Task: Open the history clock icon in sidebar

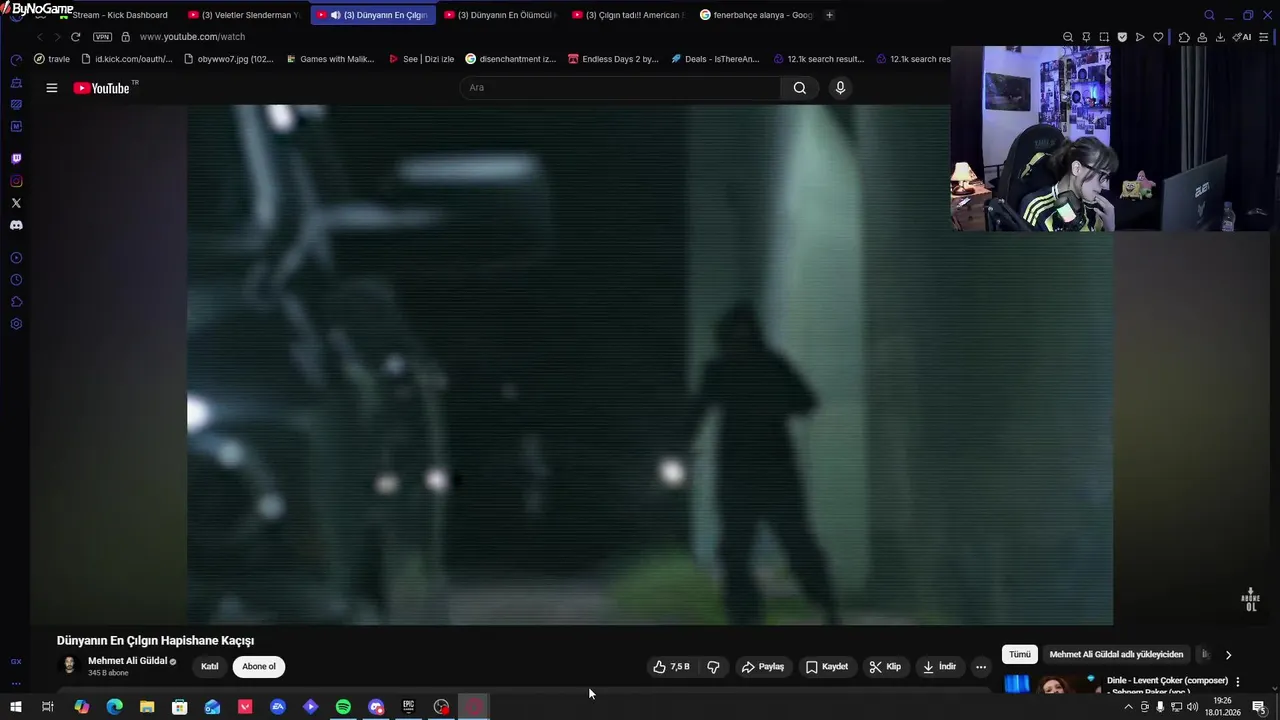Action: point(16,280)
